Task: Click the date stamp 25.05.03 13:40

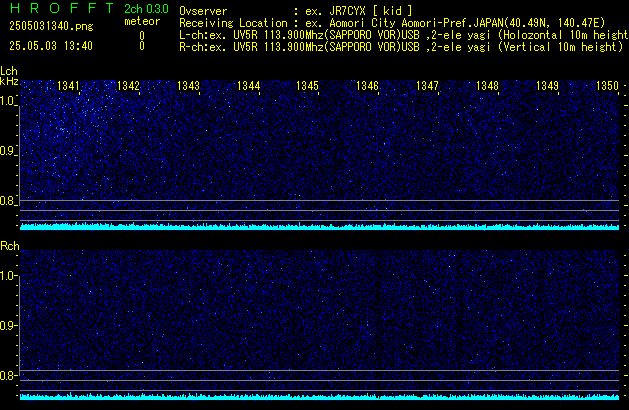Action: click(51, 46)
